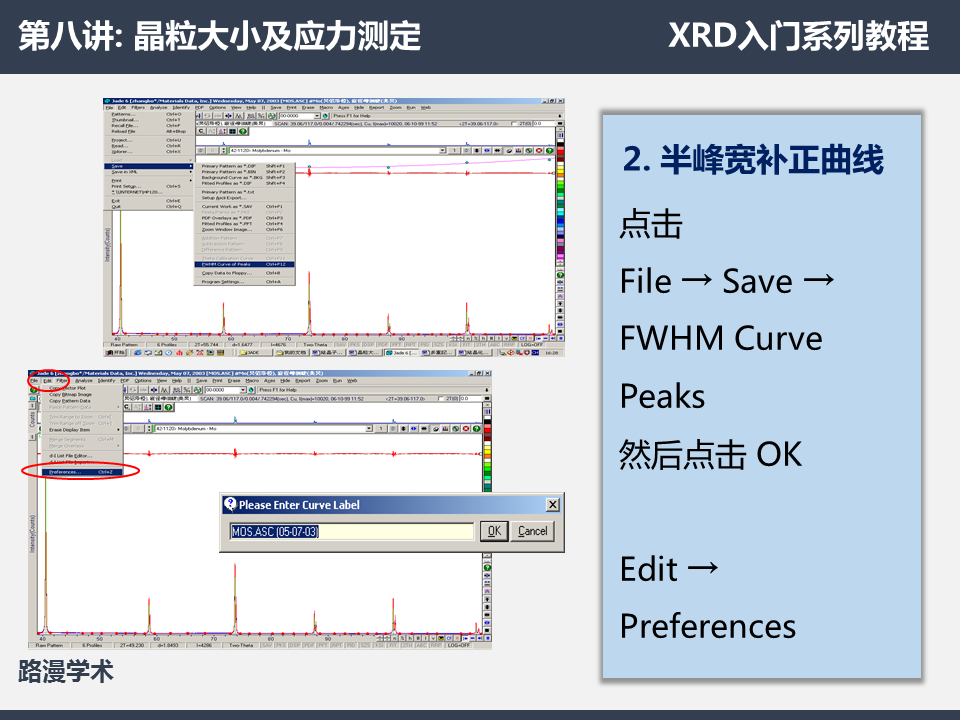Image resolution: width=960 pixels, height=720 pixels.
Task: Expand Molybdenum PDF dropdown in upper window
Action: click(x=442, y=150)
